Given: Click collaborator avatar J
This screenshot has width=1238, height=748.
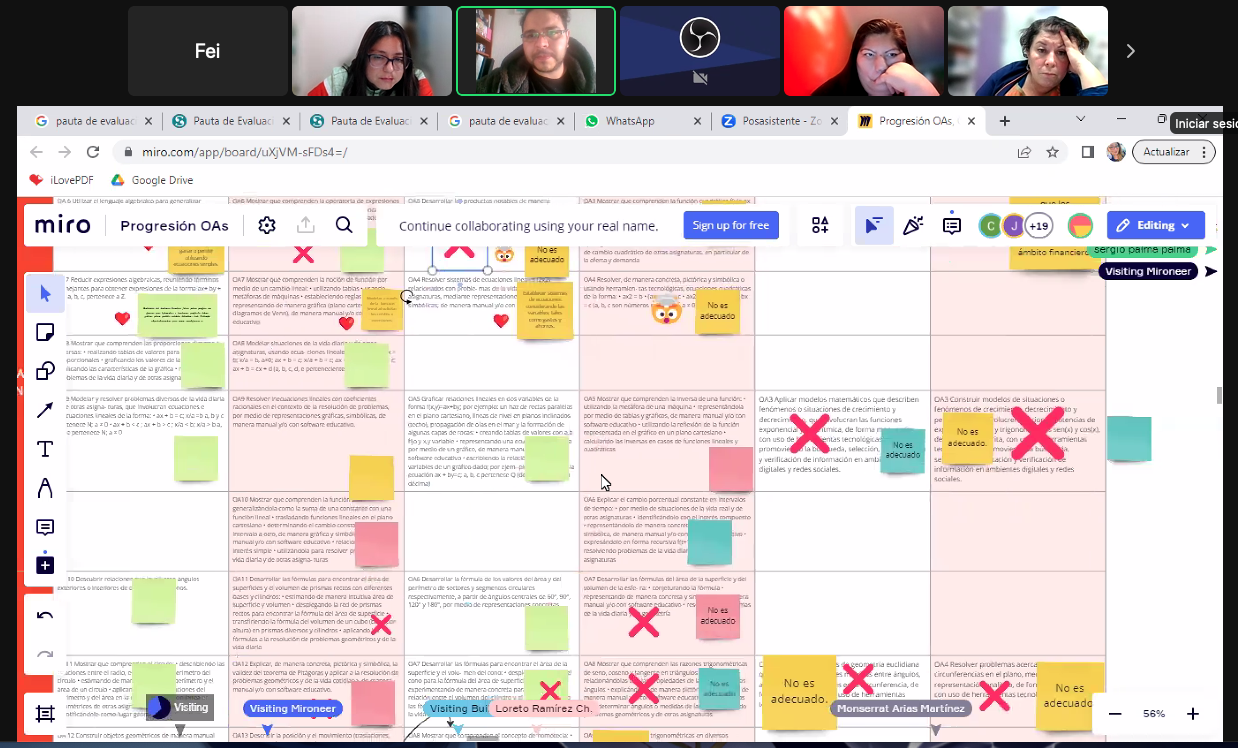Looking at the screenshot, I should (1013, 225).
